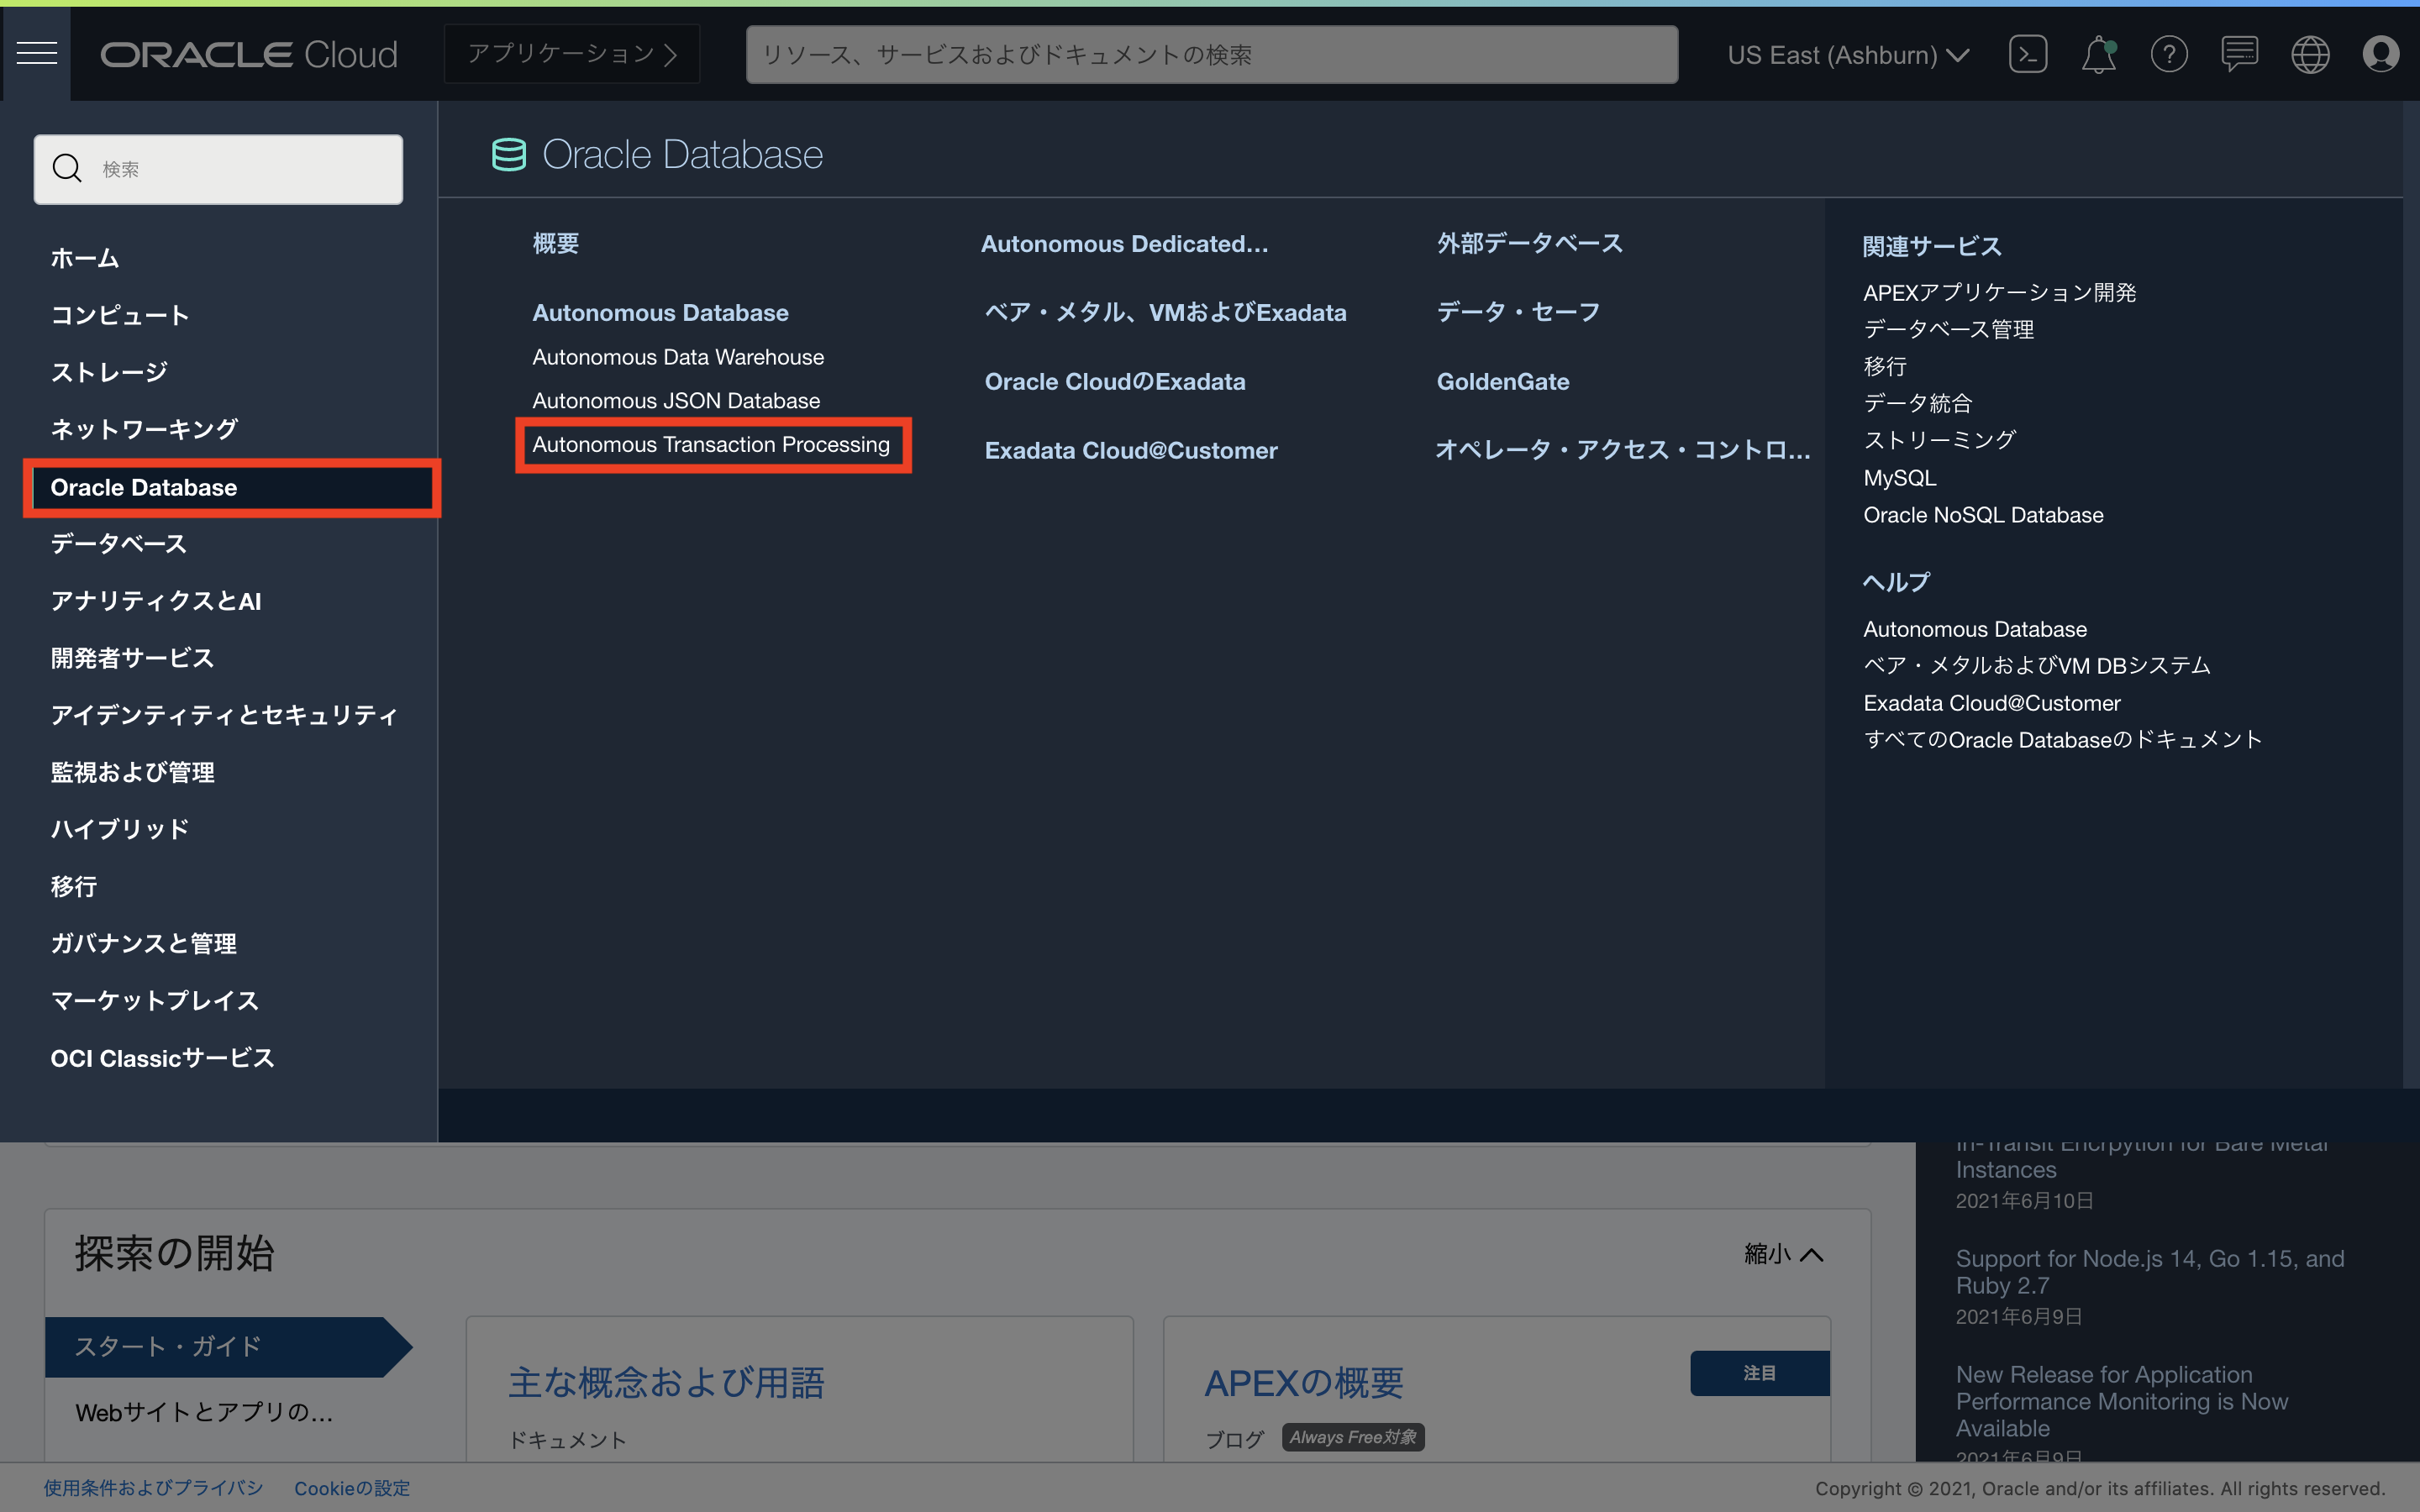Open the notifications bell icon
Viewport: 2420px width, 1512px height.
(x=2098, y=54)
